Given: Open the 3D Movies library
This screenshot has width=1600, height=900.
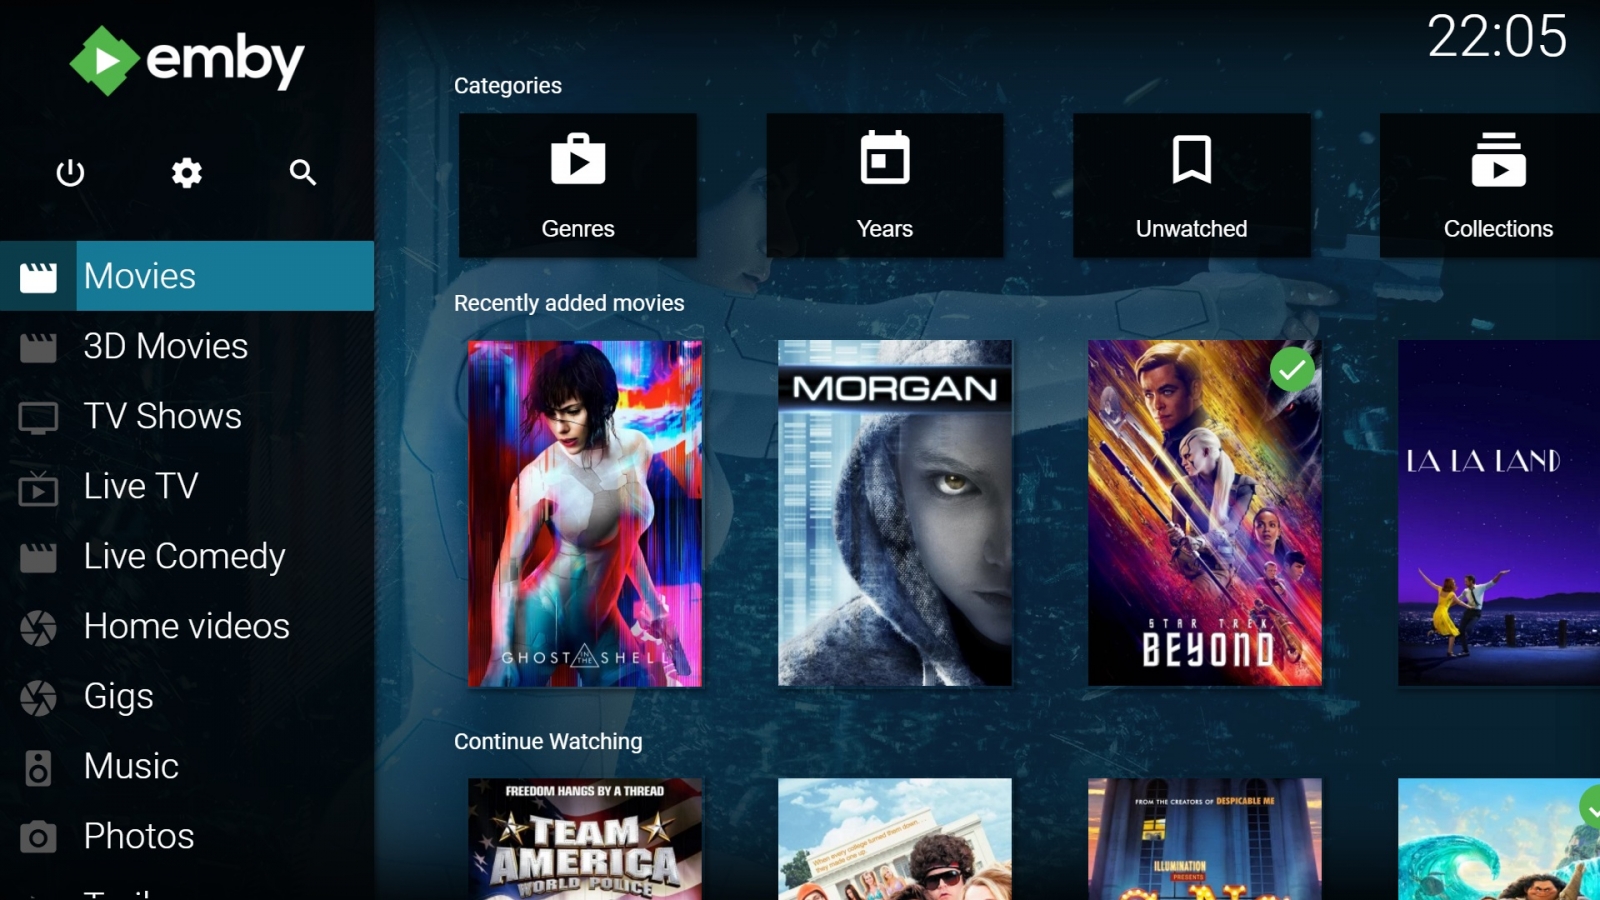Looking at the screenshot, I should (187, 346).
